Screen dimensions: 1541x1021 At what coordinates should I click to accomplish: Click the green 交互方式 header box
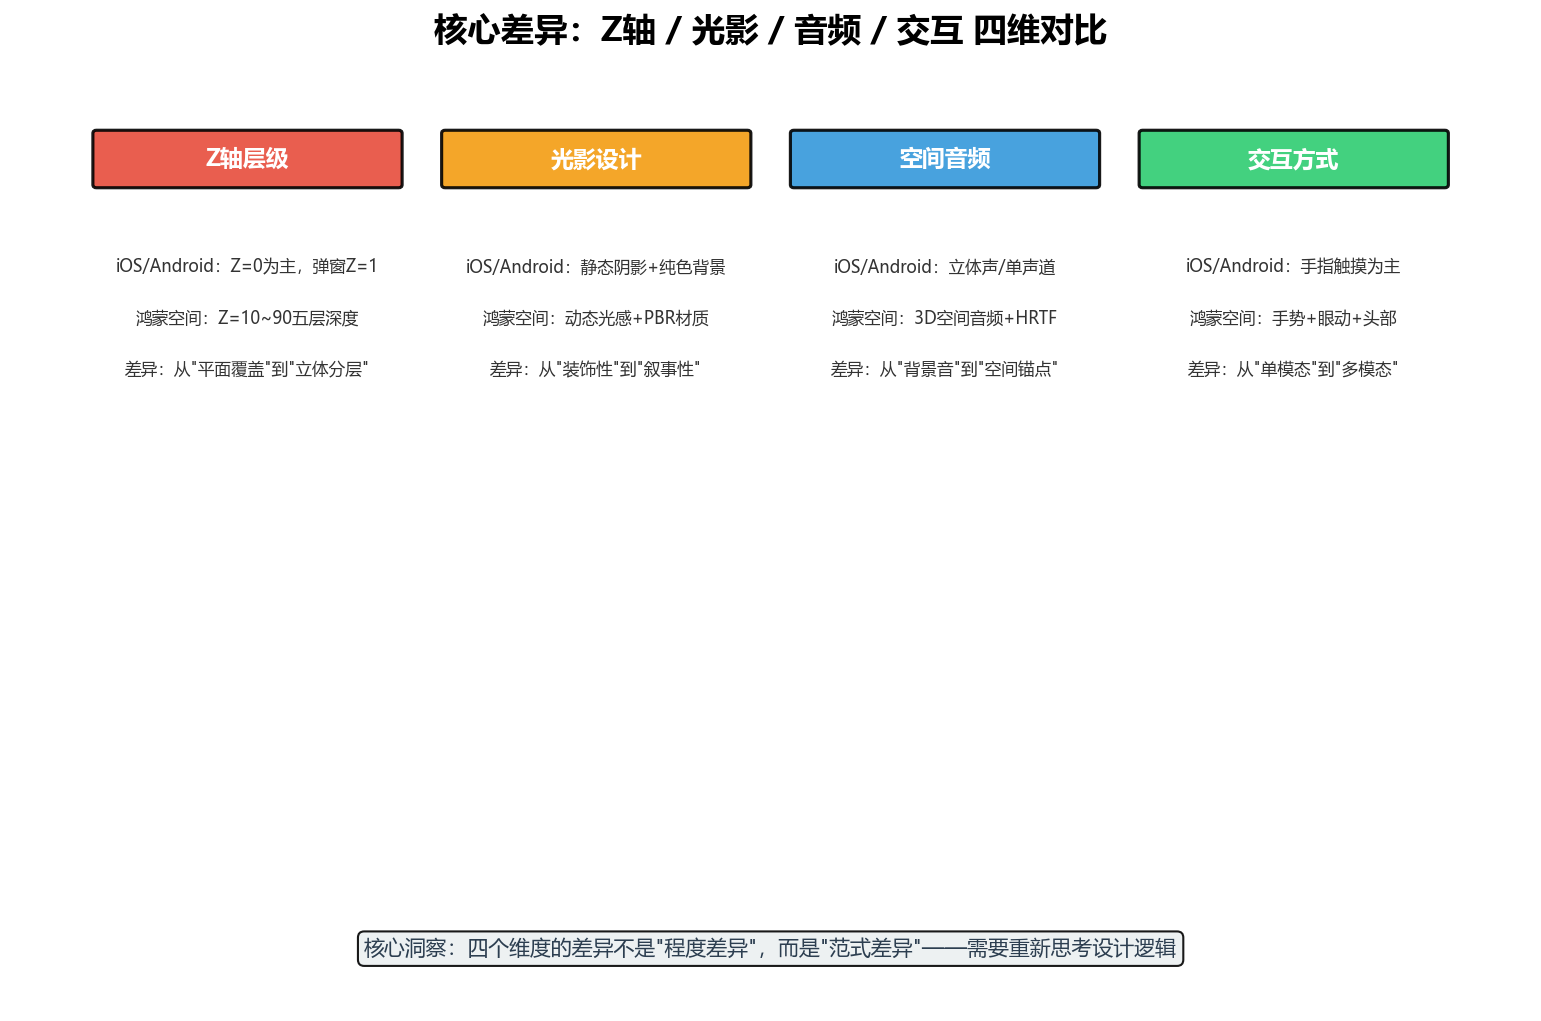point(1293,159)
